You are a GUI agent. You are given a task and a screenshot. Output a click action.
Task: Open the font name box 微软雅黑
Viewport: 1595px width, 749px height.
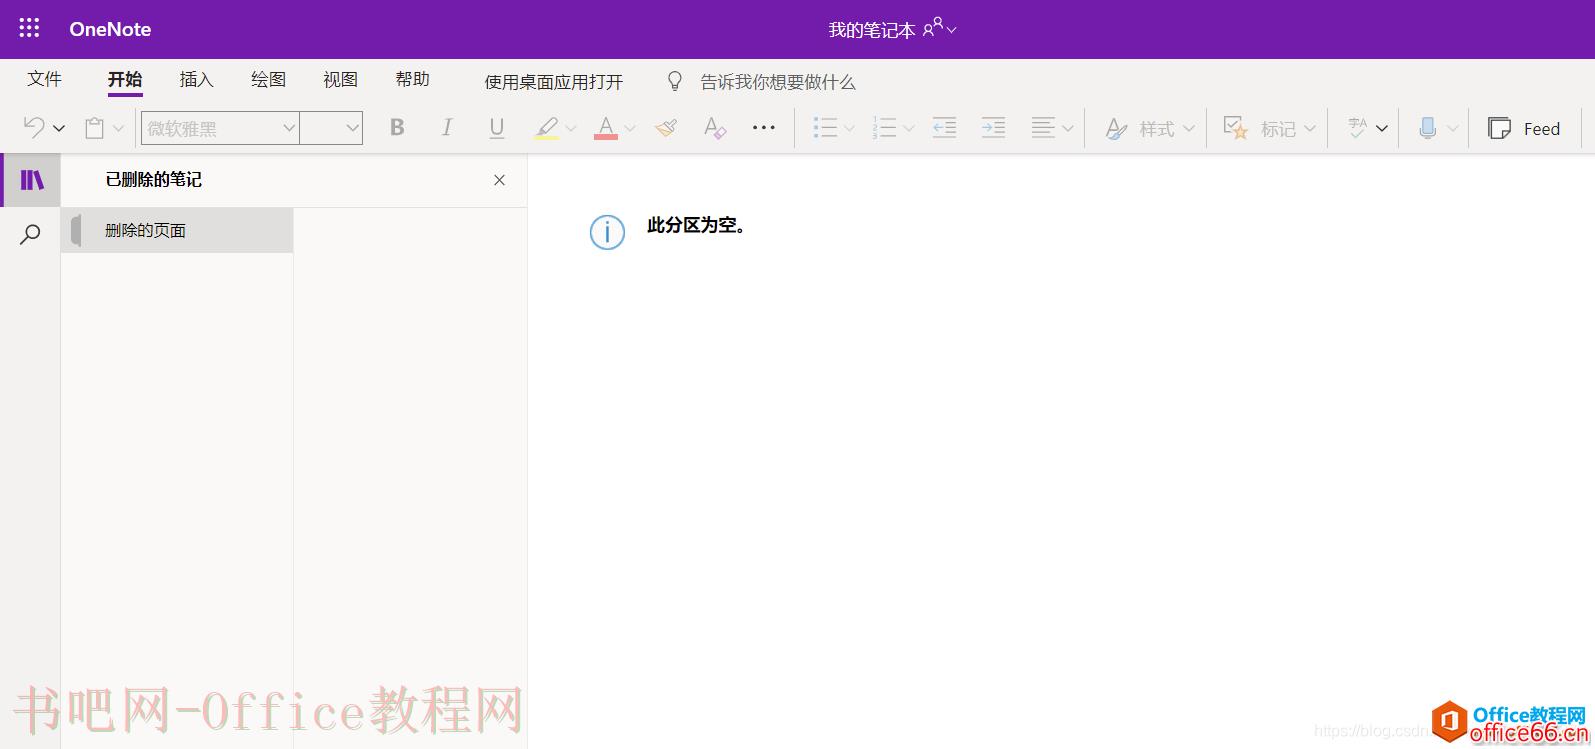point(220,128)
